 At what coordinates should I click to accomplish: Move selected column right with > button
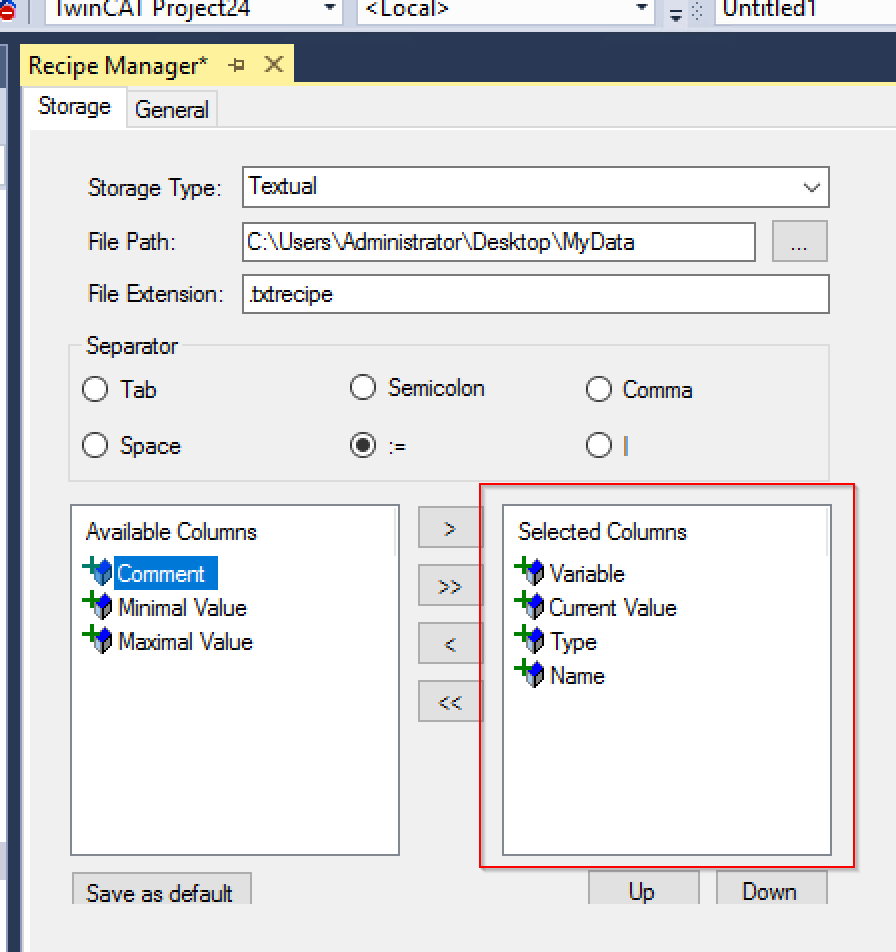(449, 528)
